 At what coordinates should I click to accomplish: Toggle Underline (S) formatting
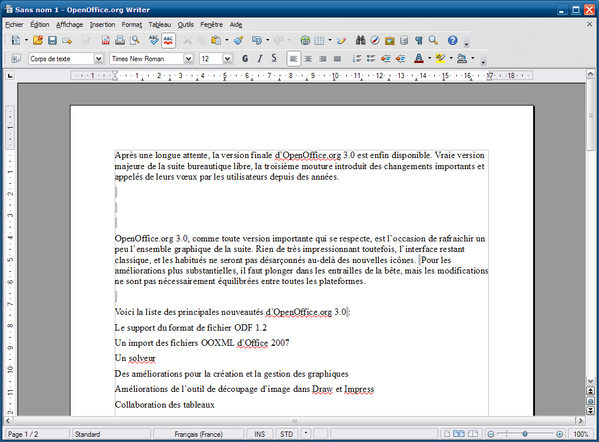pos(274,58)
